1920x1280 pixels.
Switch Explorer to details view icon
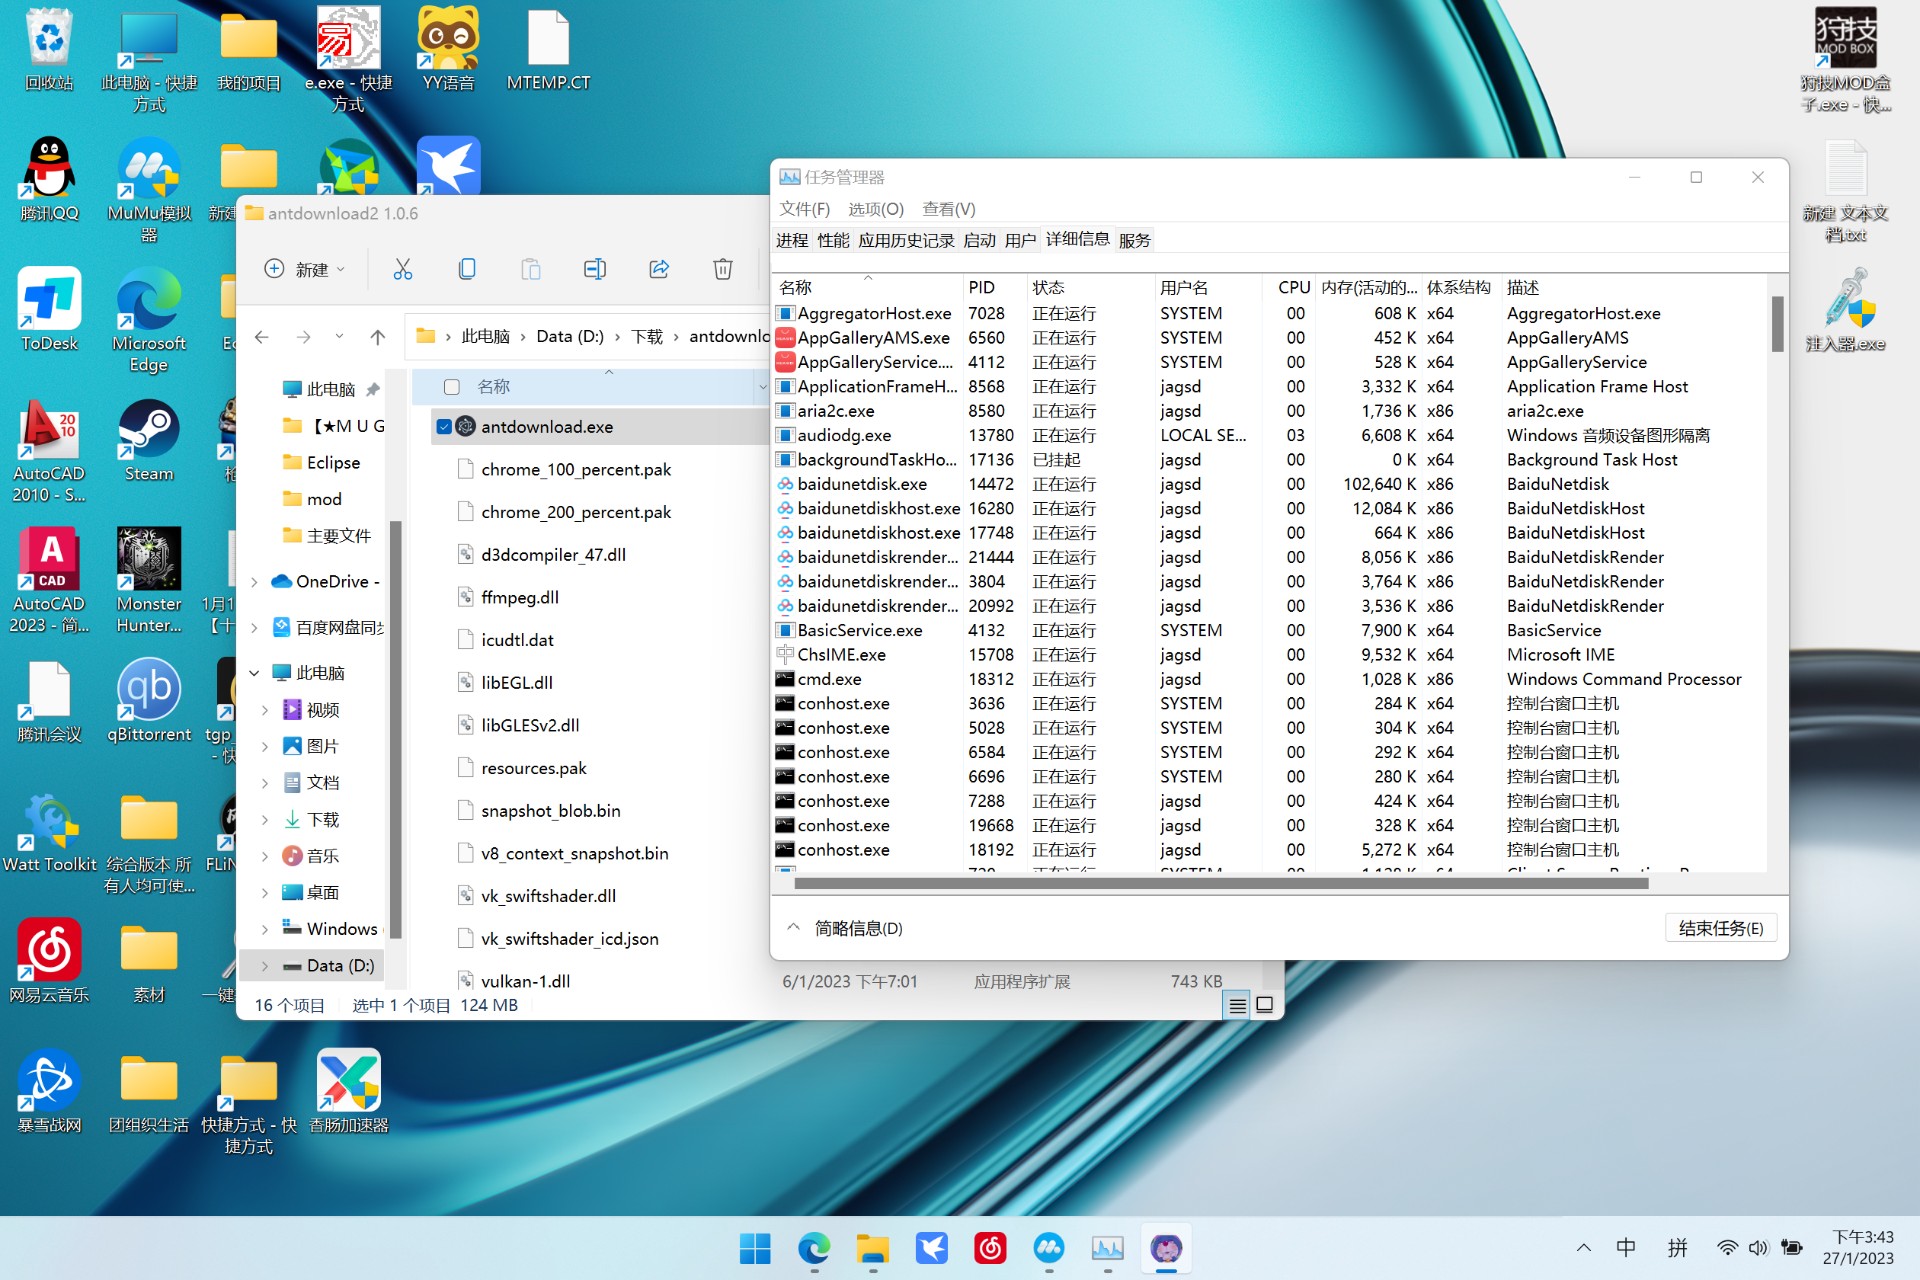(x=1237, y=1005)
